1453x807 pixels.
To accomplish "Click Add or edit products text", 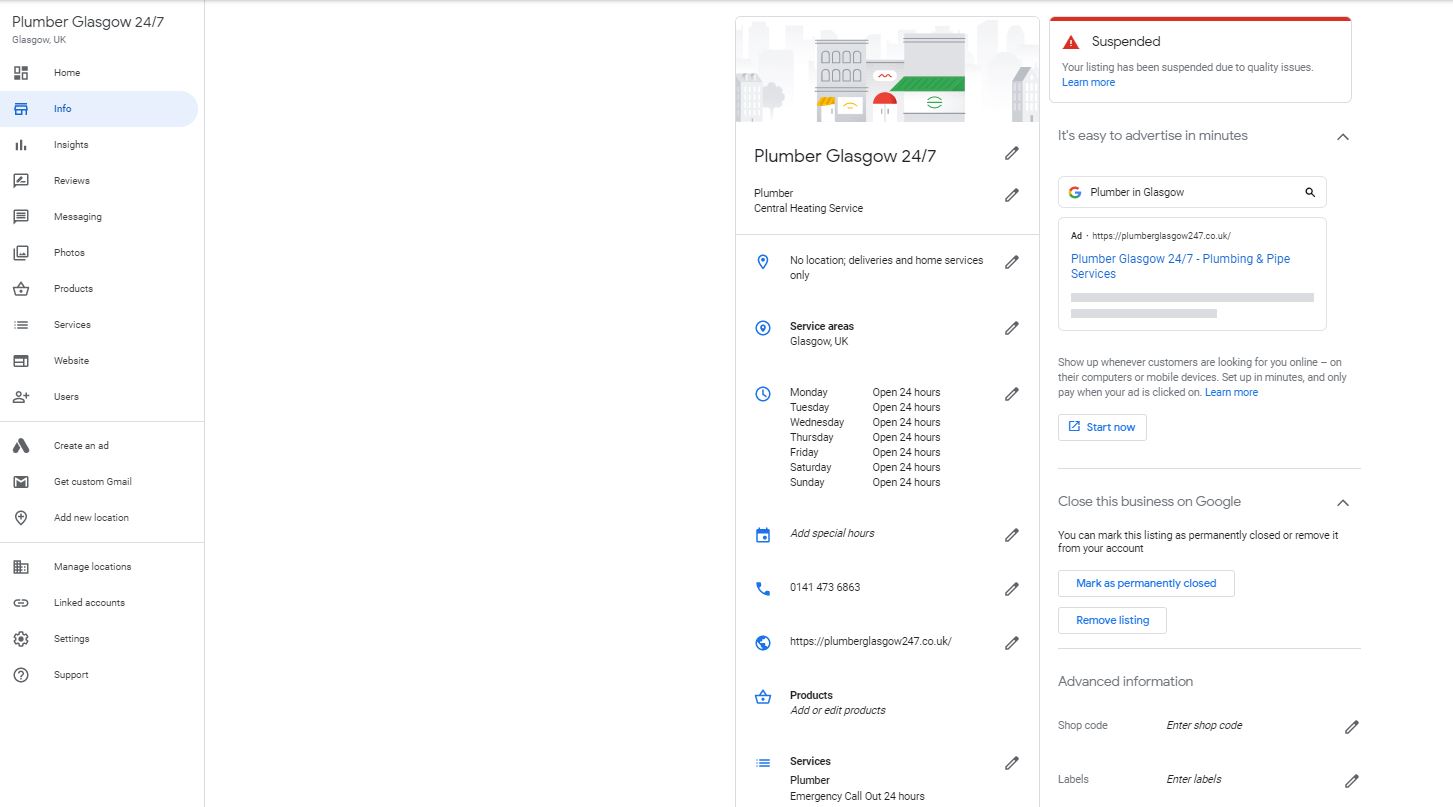I will coord(838,710).
